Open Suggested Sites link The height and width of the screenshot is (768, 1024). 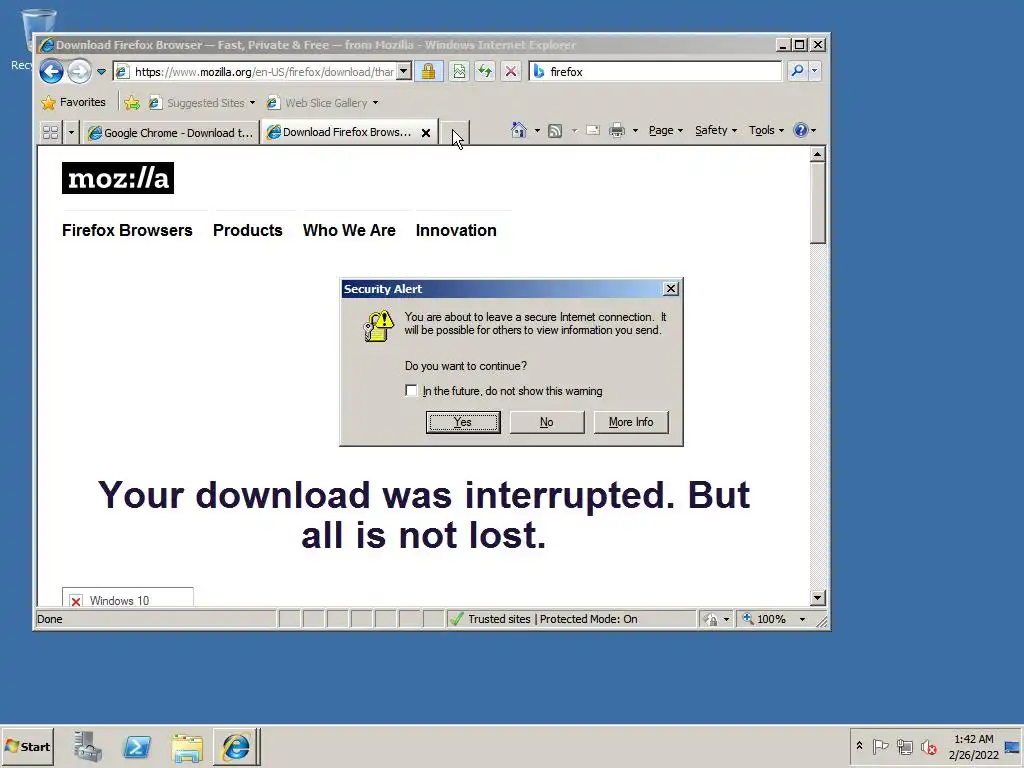point(201,103)
